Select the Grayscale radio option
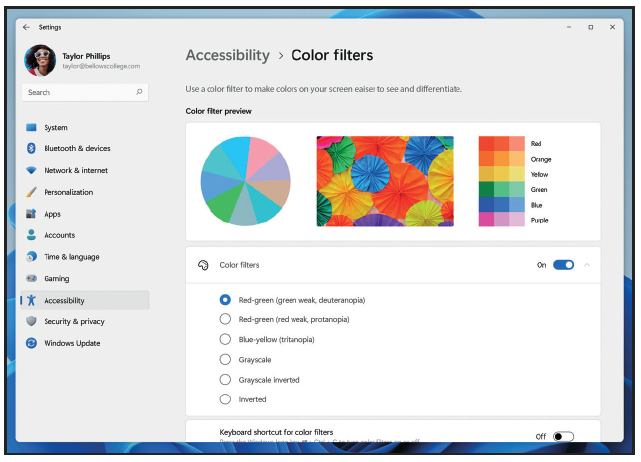The width and height of the screenshot is (641, 462). 225,359
